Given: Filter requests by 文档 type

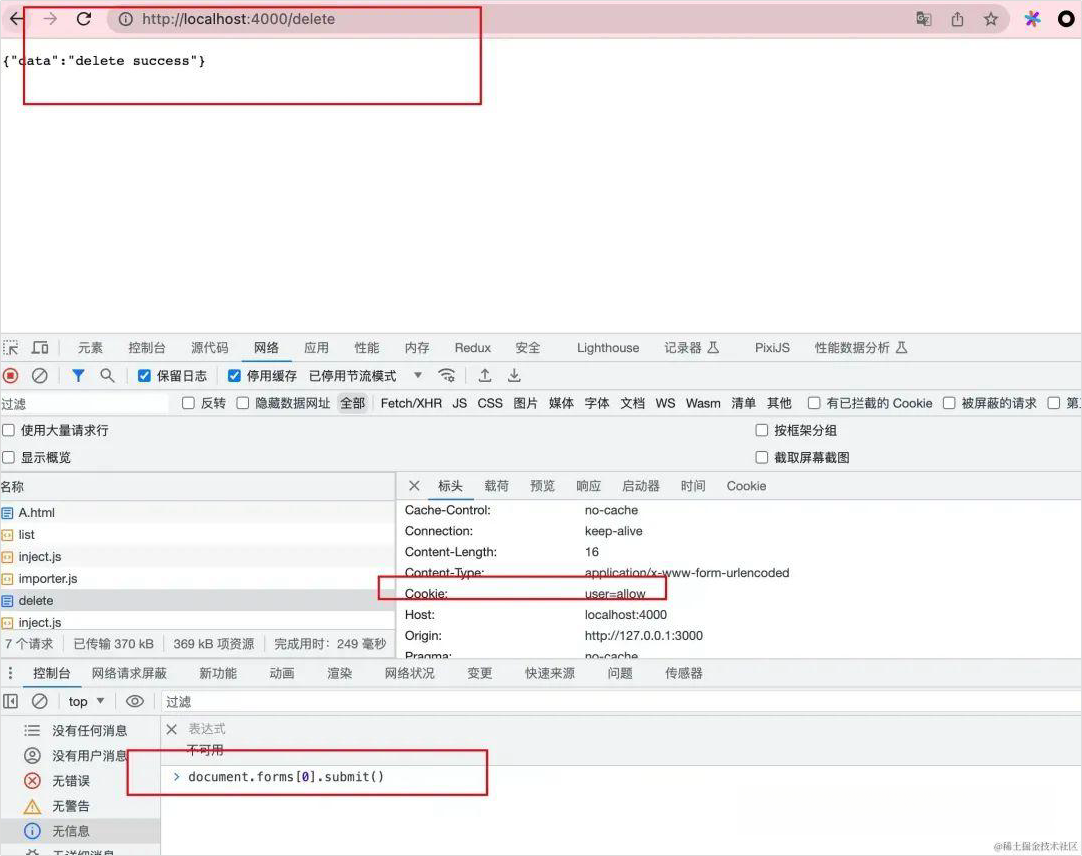Looking at the screenshot, I should [633, 403].
